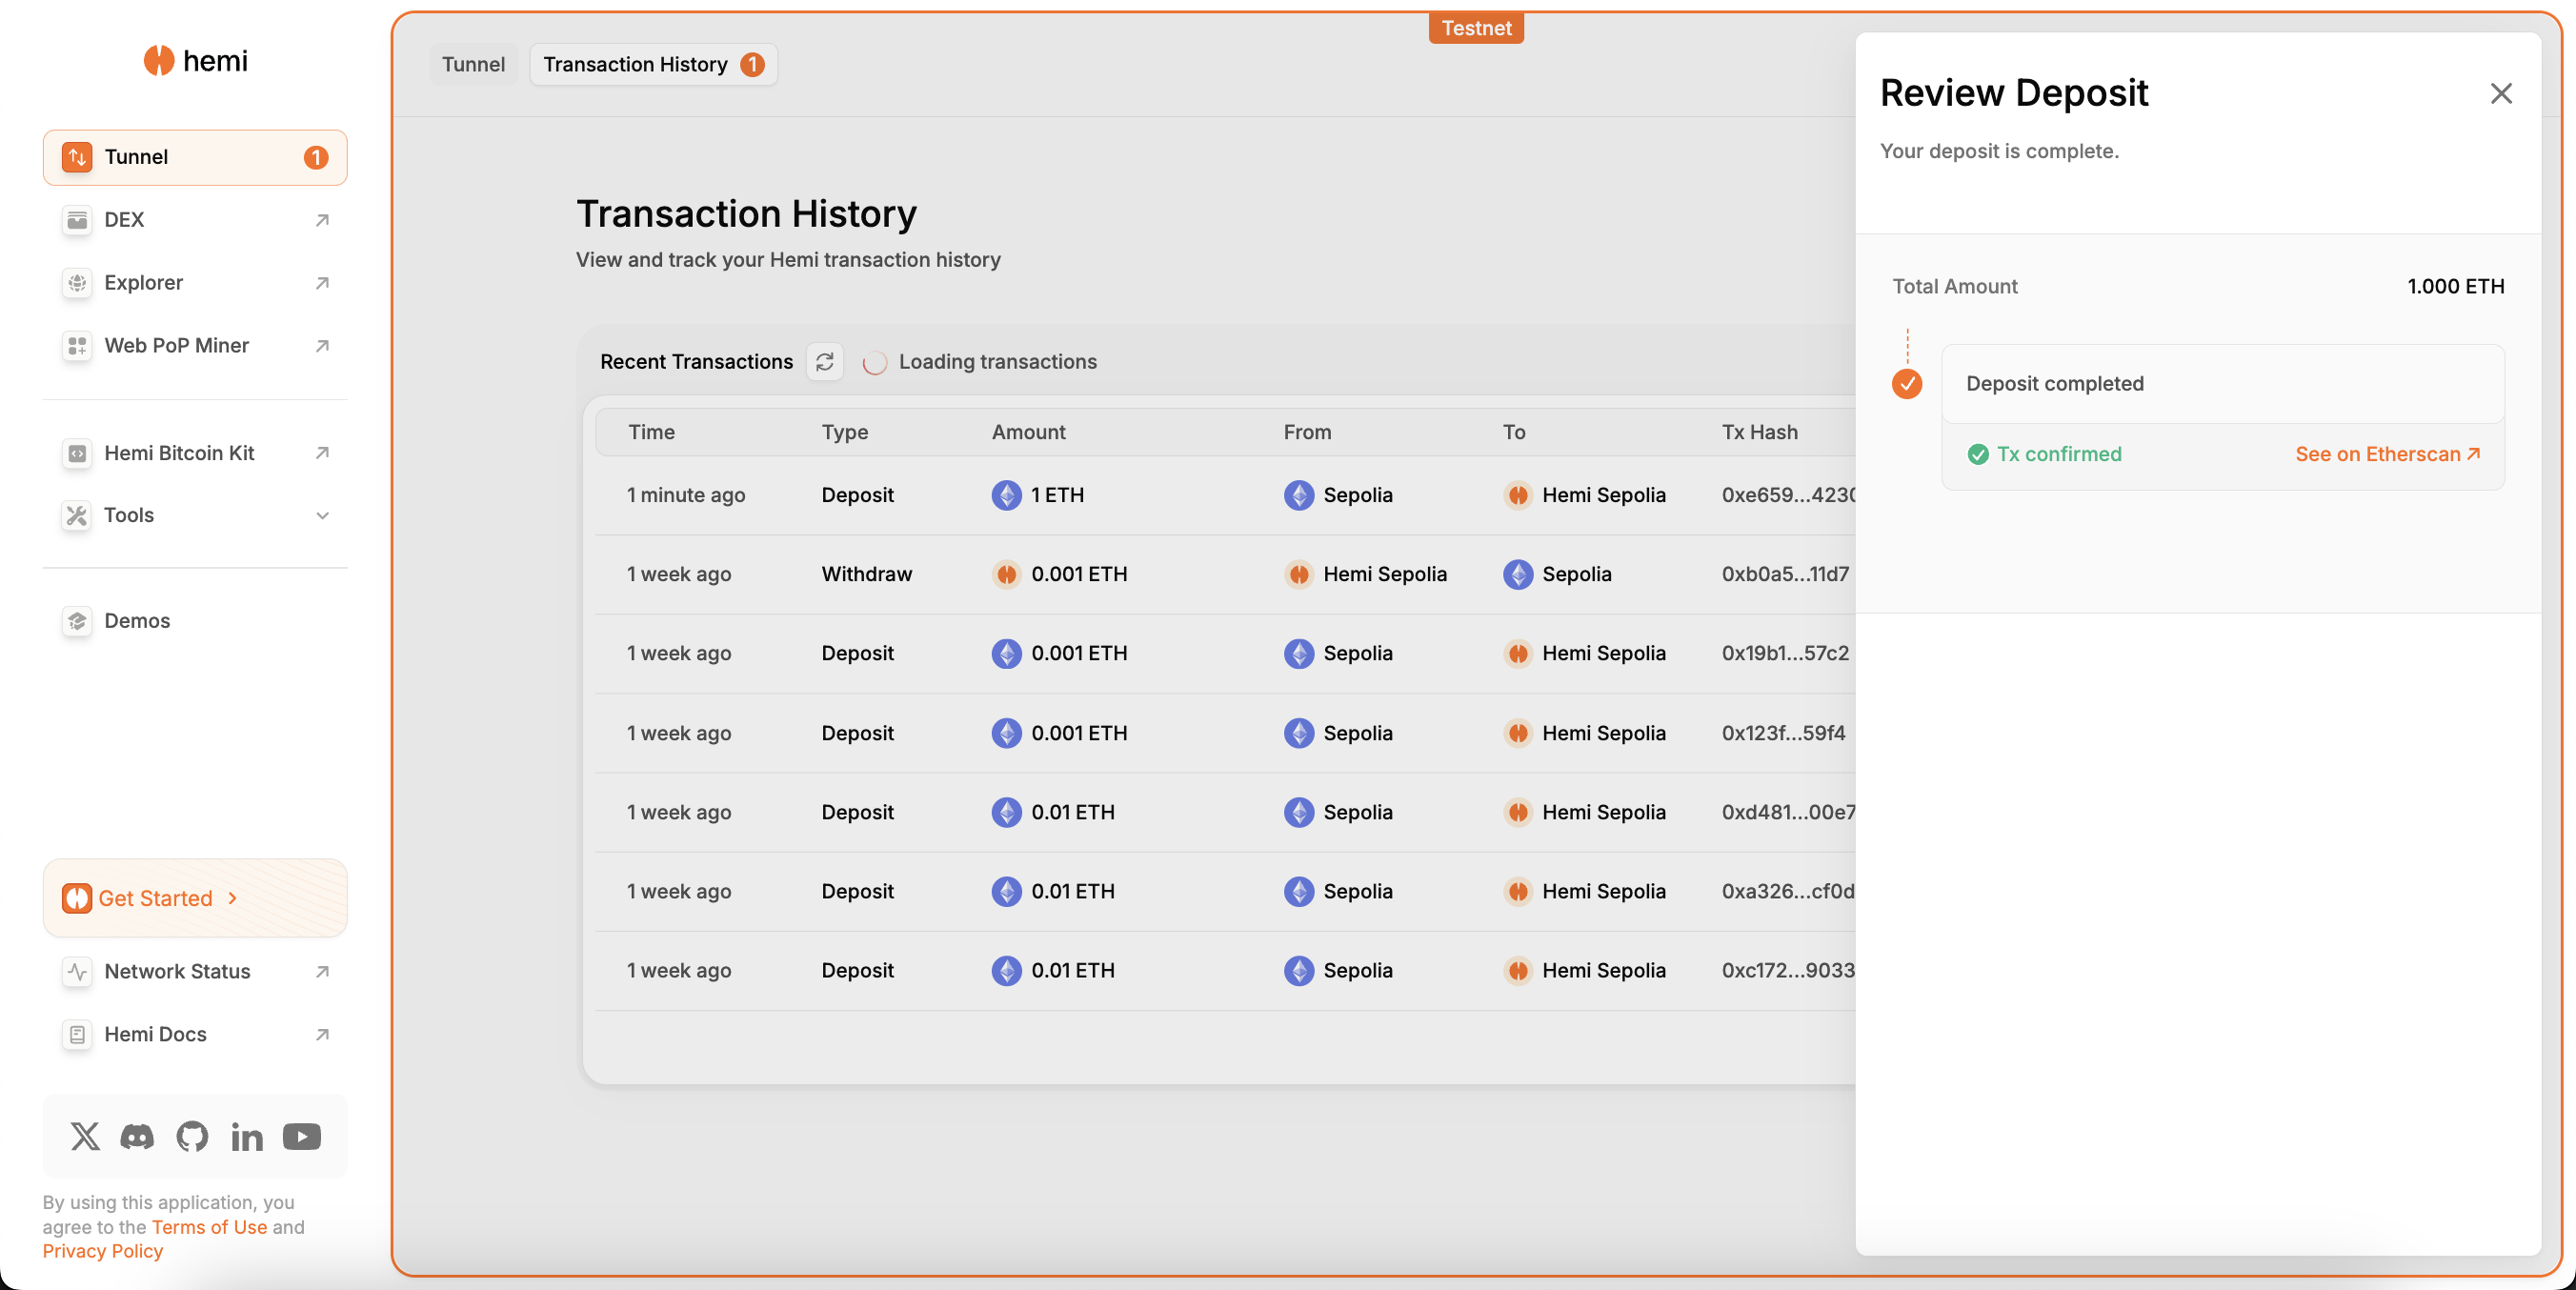Open the Privacy Policy link
The image size is (2576, 1290).
coord(102,1251)
